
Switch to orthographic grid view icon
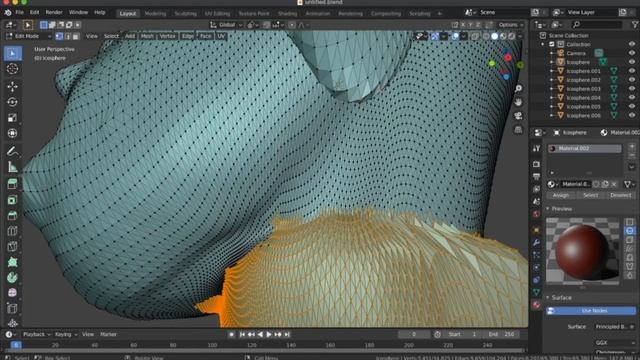(518, 130)
